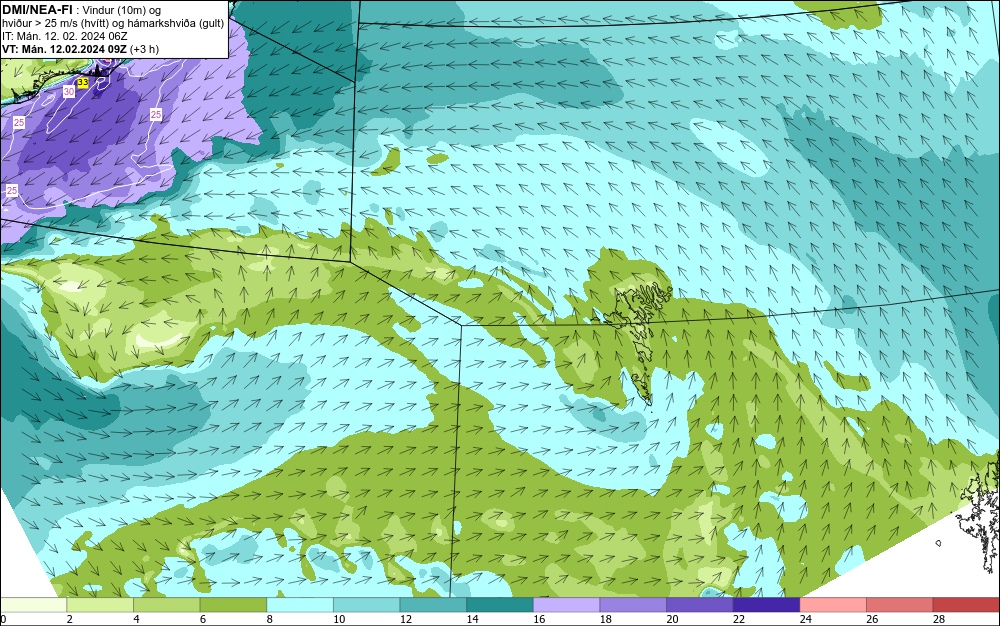Select the 18–20 m/s purple legend swatch

click(x=633, y=605)
